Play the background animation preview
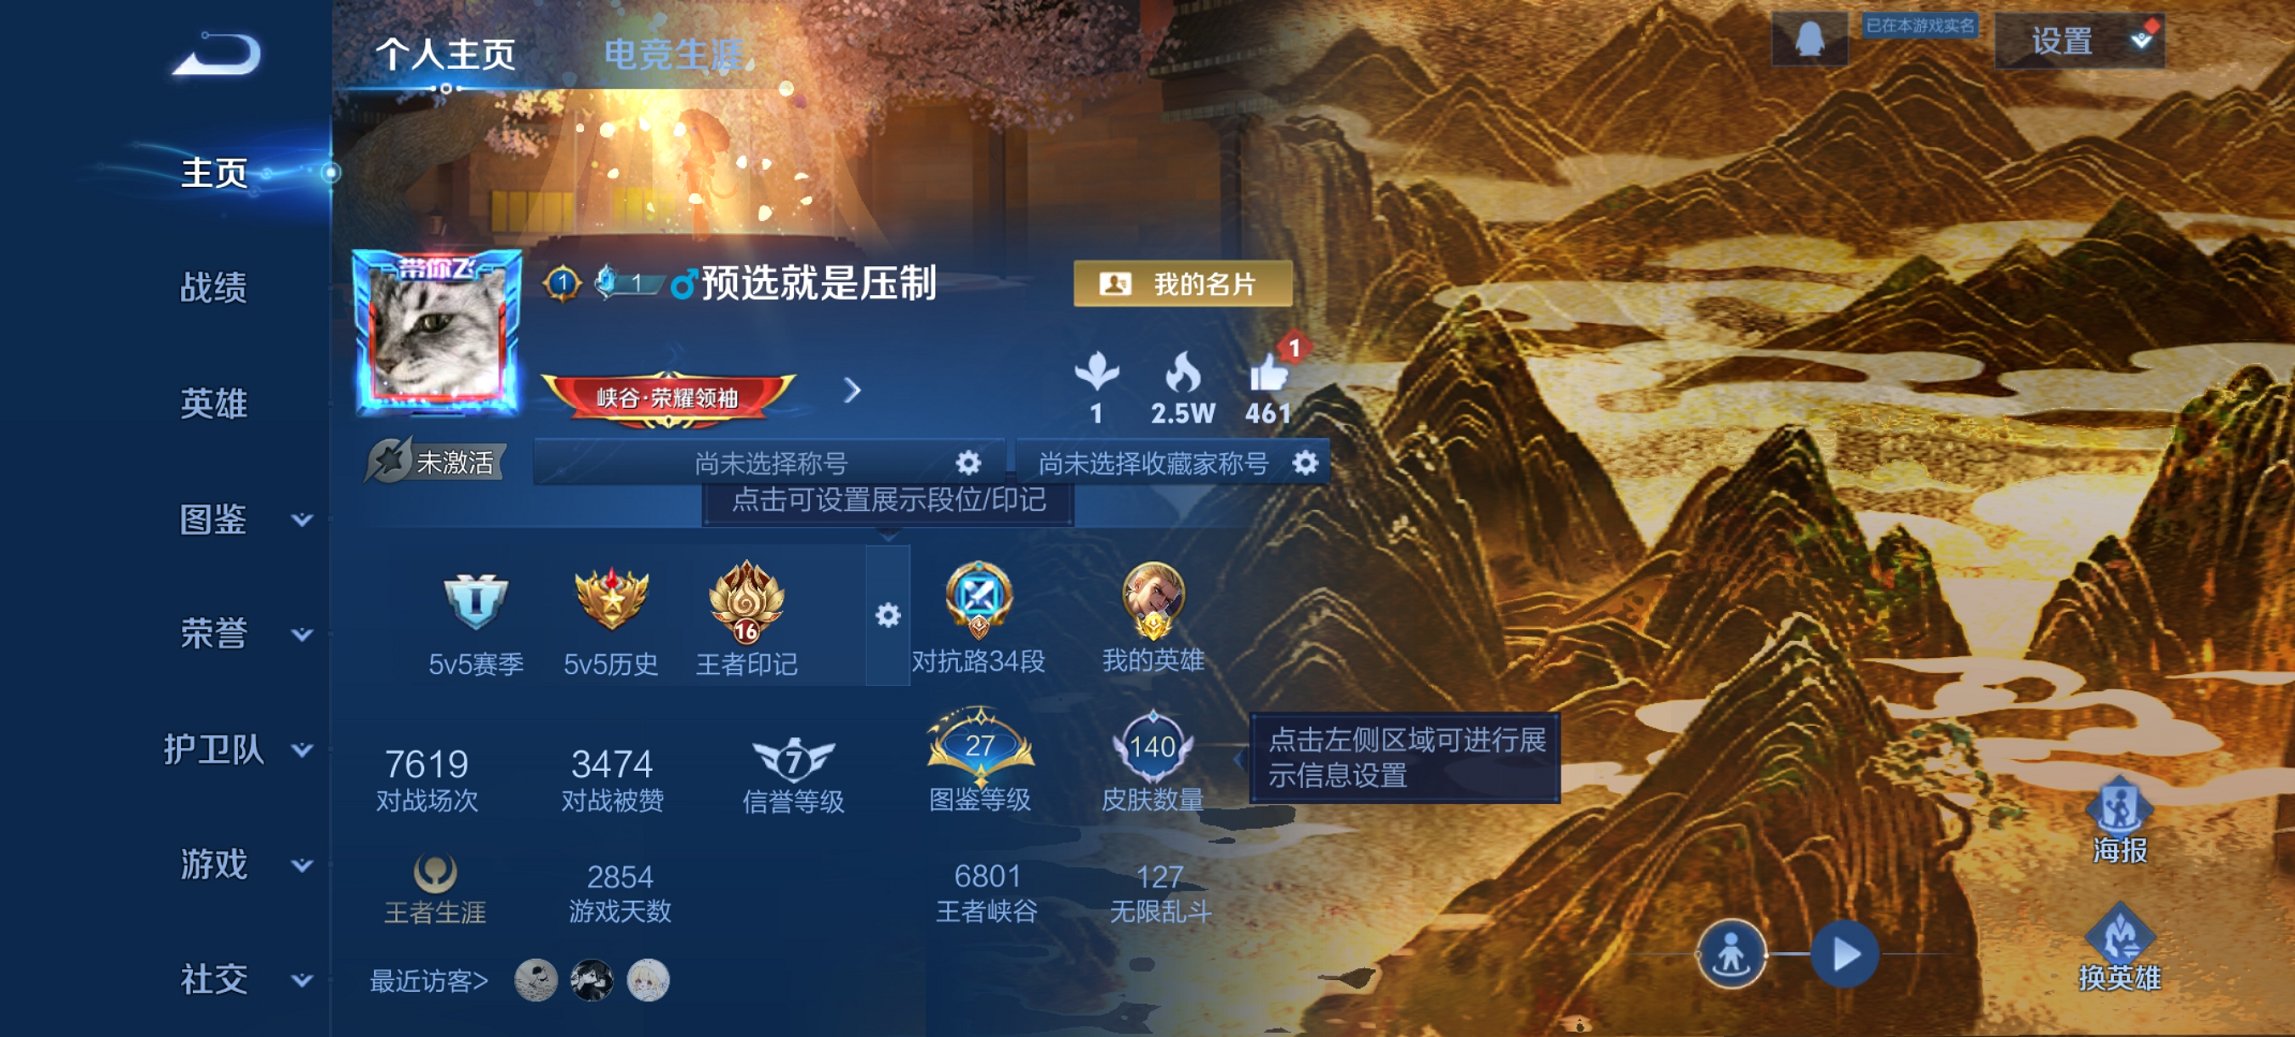Viewport: 2295px width, 1037px height. 1846,954
